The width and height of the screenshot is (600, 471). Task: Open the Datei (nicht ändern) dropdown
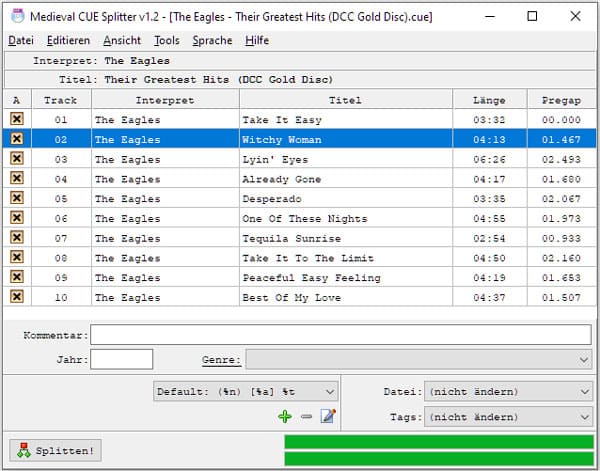point(508,391)
